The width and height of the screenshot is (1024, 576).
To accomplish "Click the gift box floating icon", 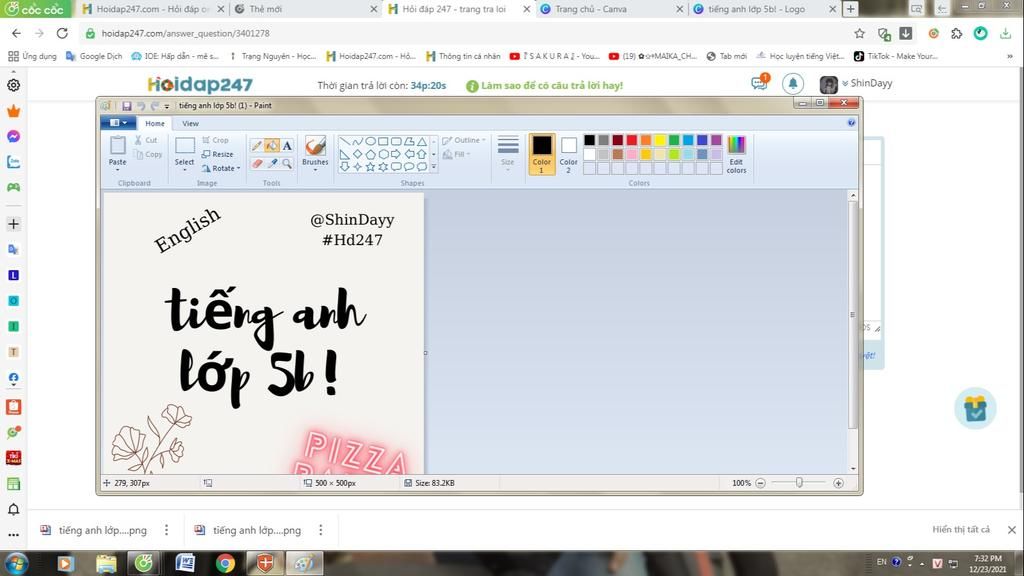I will coord(975,409).
